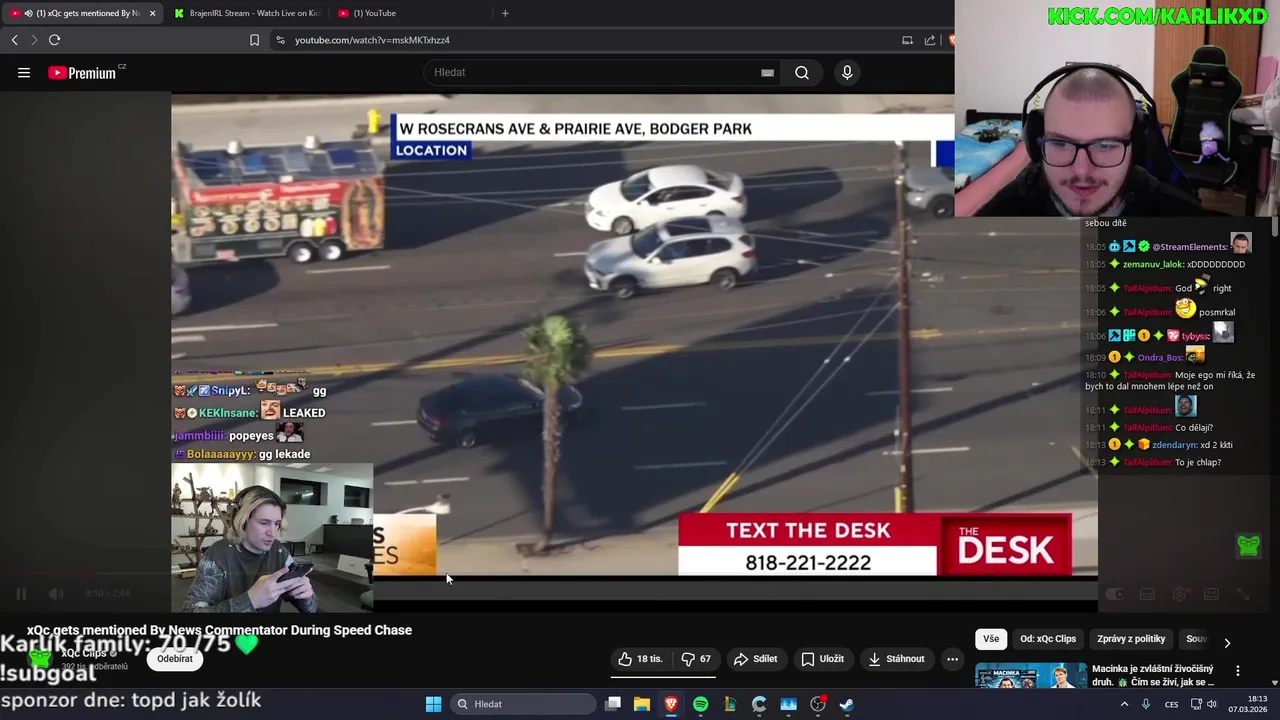Viewport: 1280px width, 720px height.
Task: Dislike the video showing 67
Action: pos(696,659)
